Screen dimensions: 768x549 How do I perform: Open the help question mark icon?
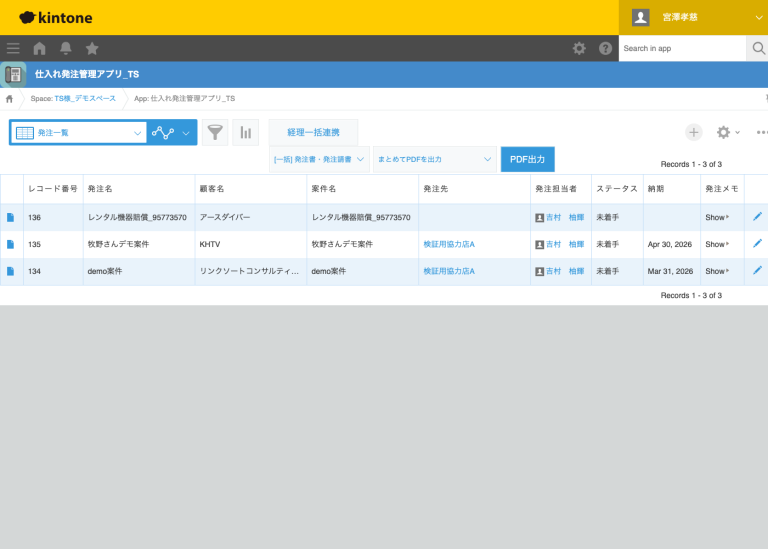click(x=605, y=48)
